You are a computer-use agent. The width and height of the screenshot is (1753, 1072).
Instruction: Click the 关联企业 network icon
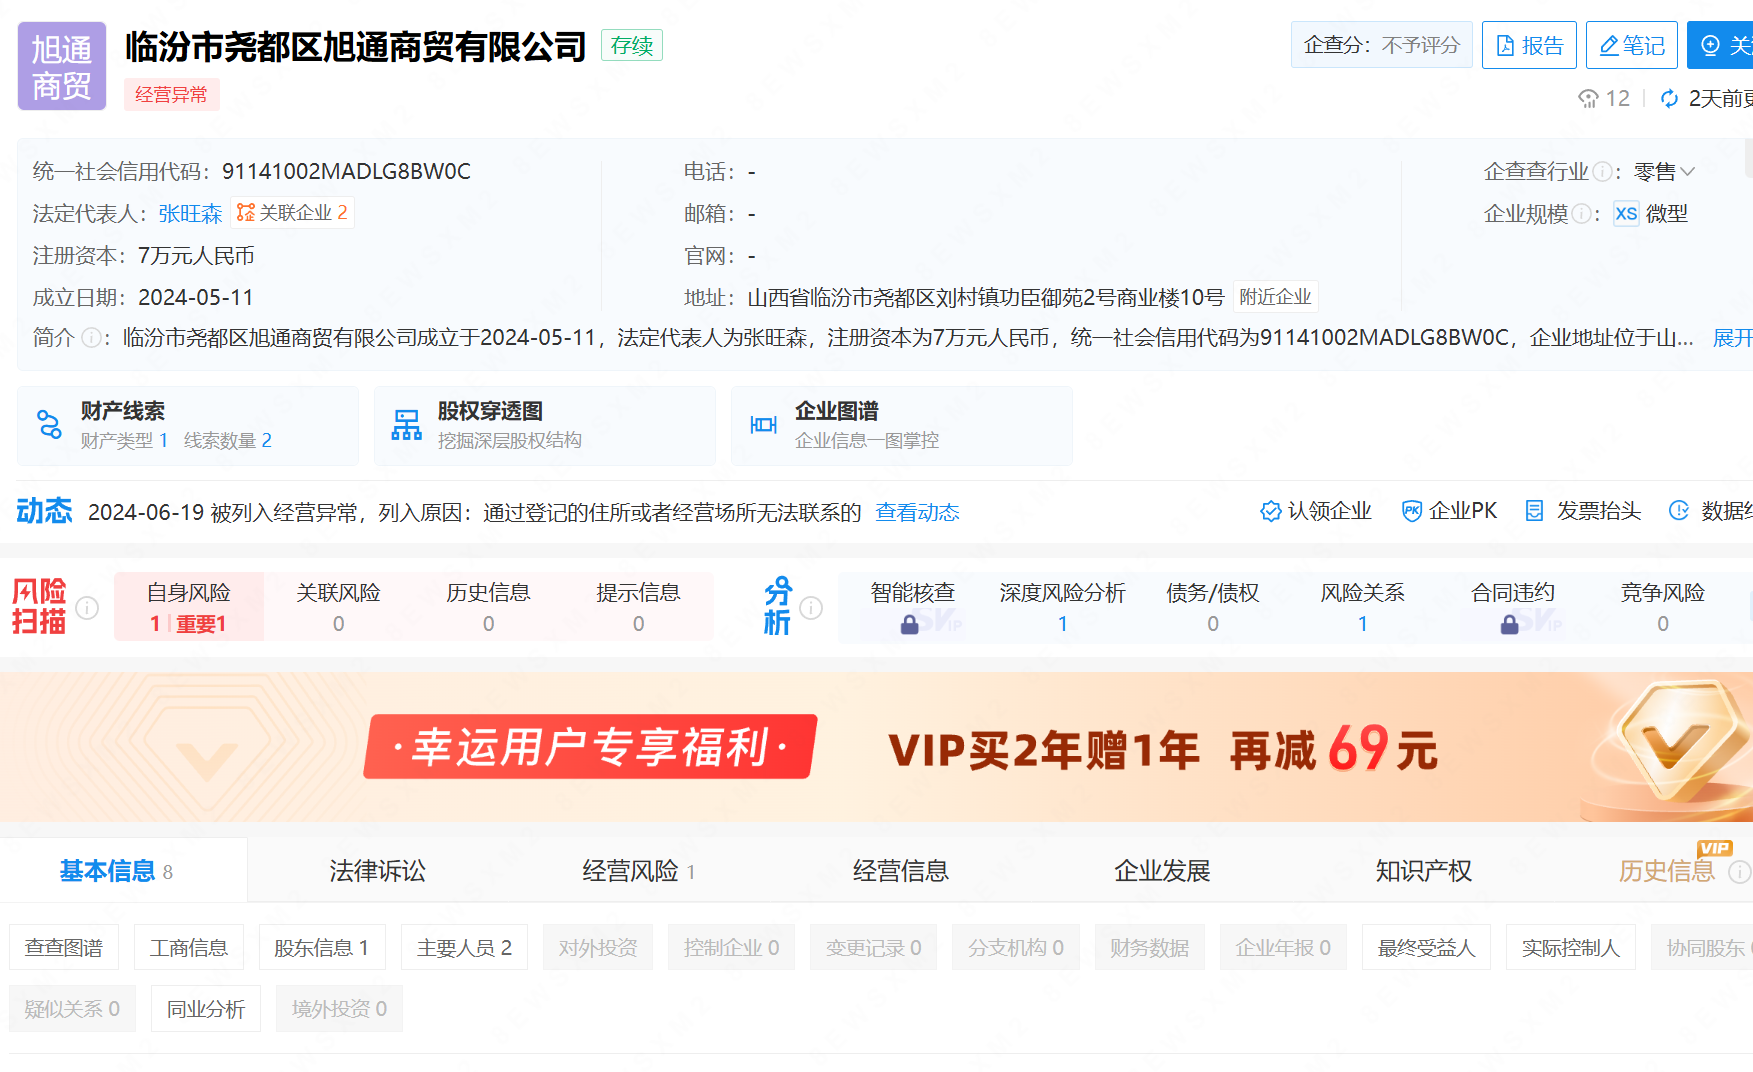pyautogui.click(x=246, y=213)
